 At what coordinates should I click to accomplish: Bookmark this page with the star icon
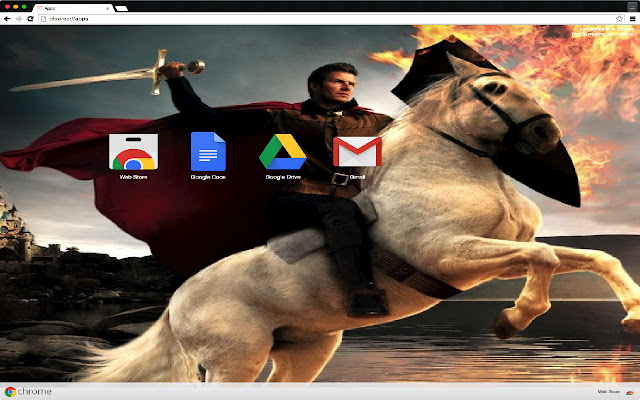pyautogui.click(x=619, y=19)
